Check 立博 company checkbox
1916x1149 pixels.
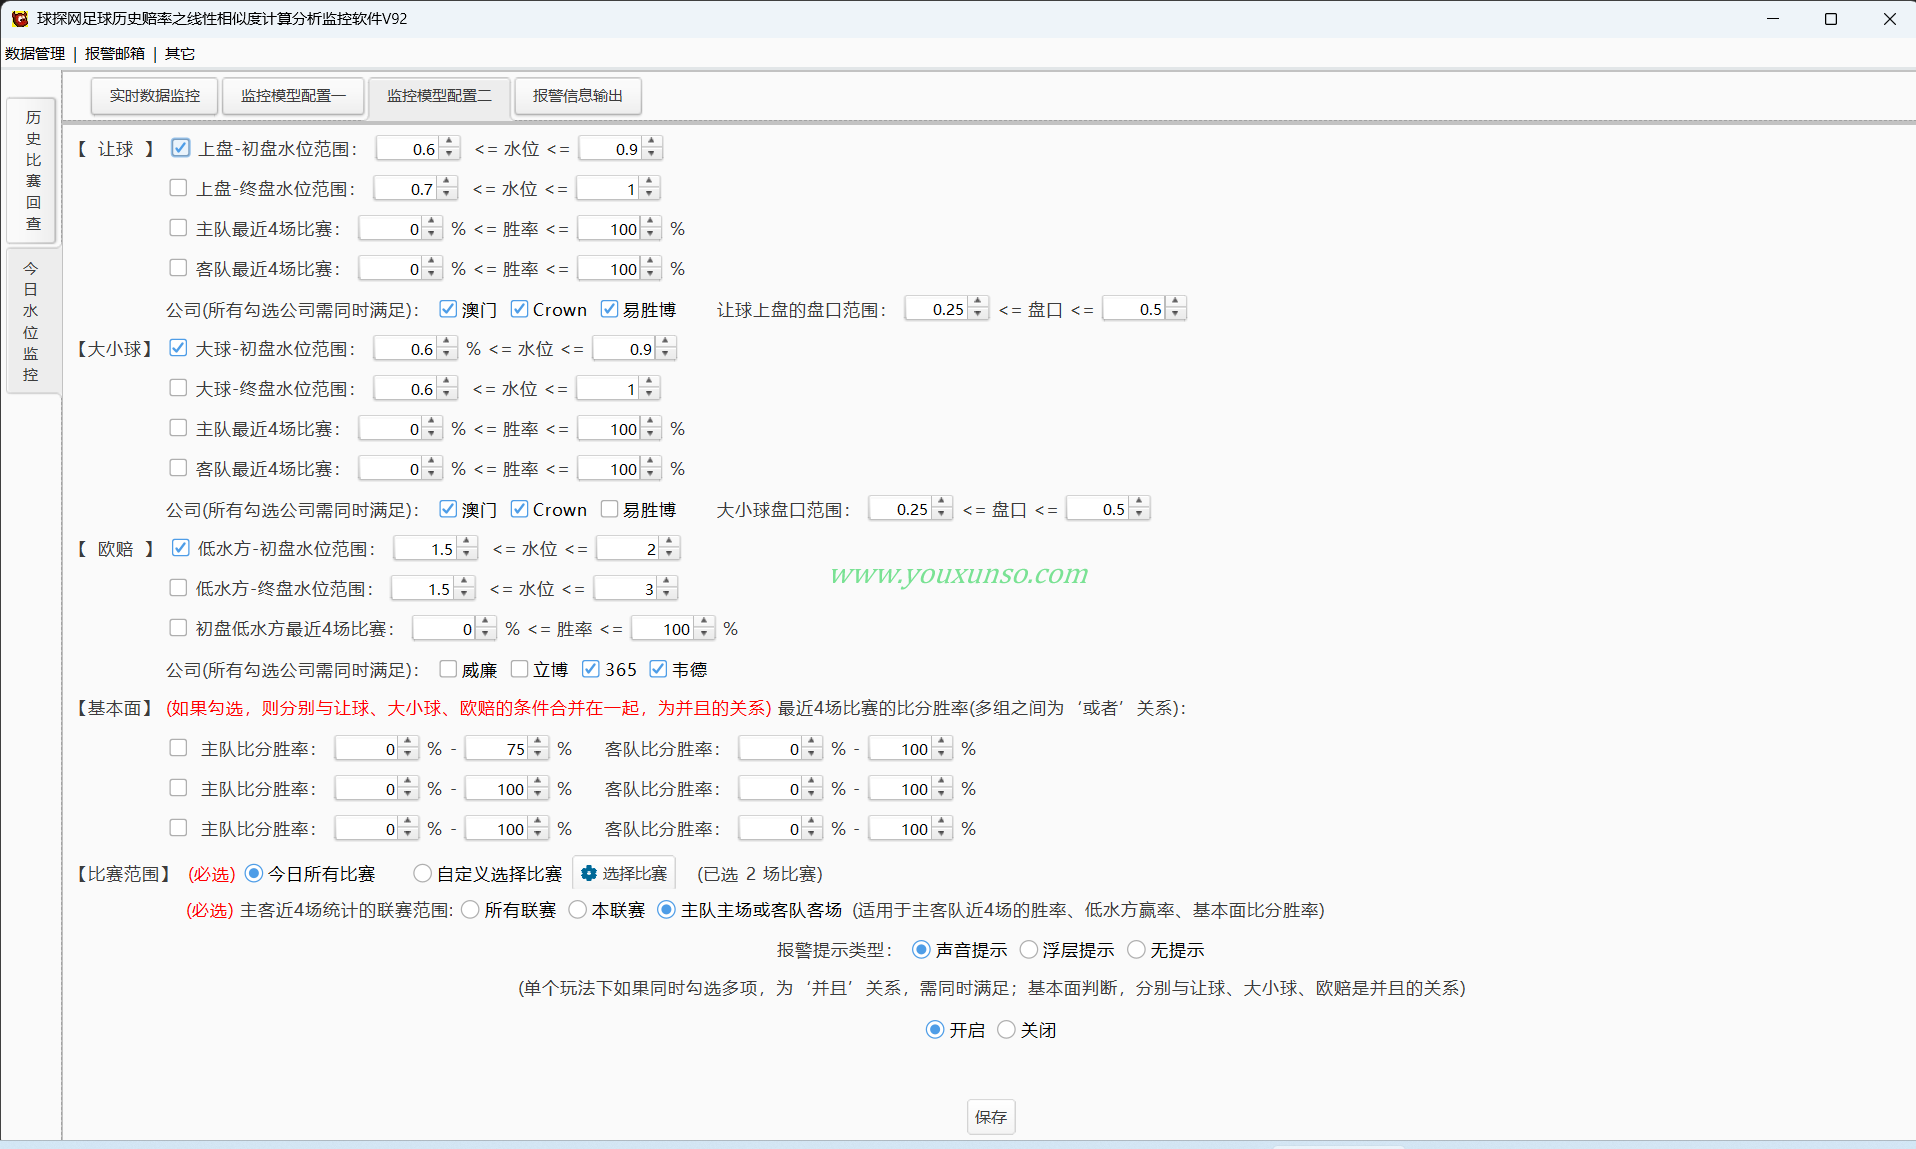[519, 669]
